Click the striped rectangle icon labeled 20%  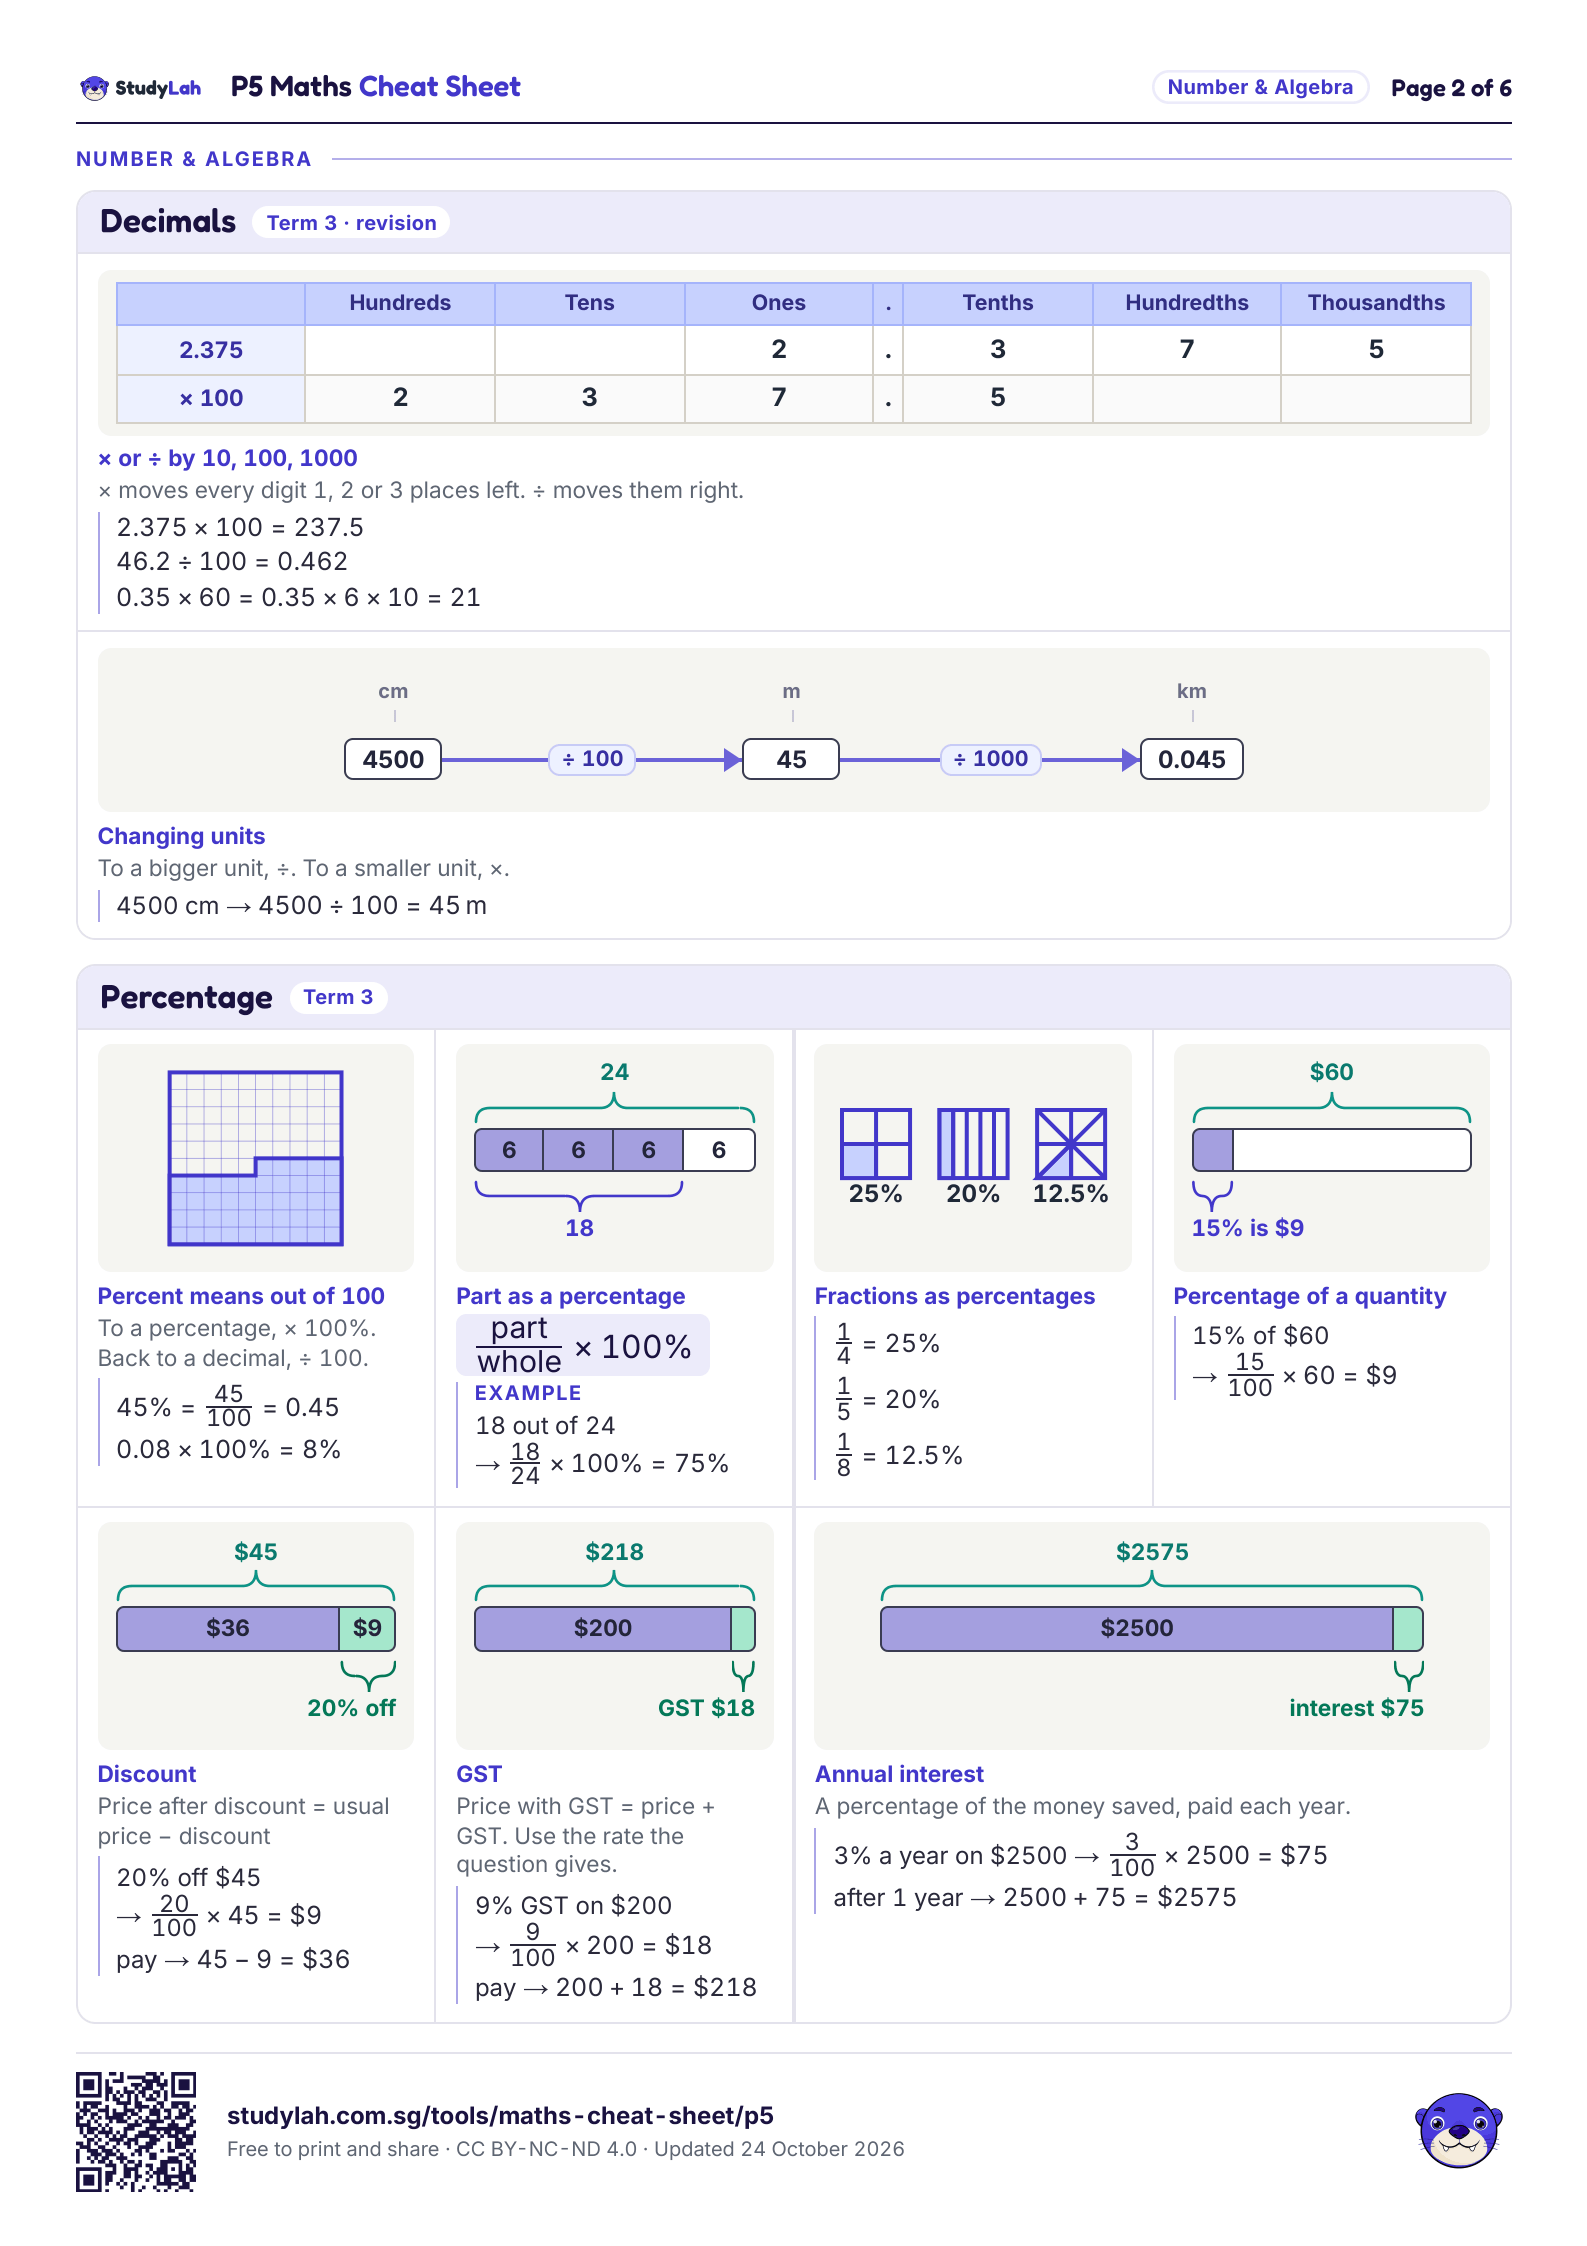(973, 1143)
